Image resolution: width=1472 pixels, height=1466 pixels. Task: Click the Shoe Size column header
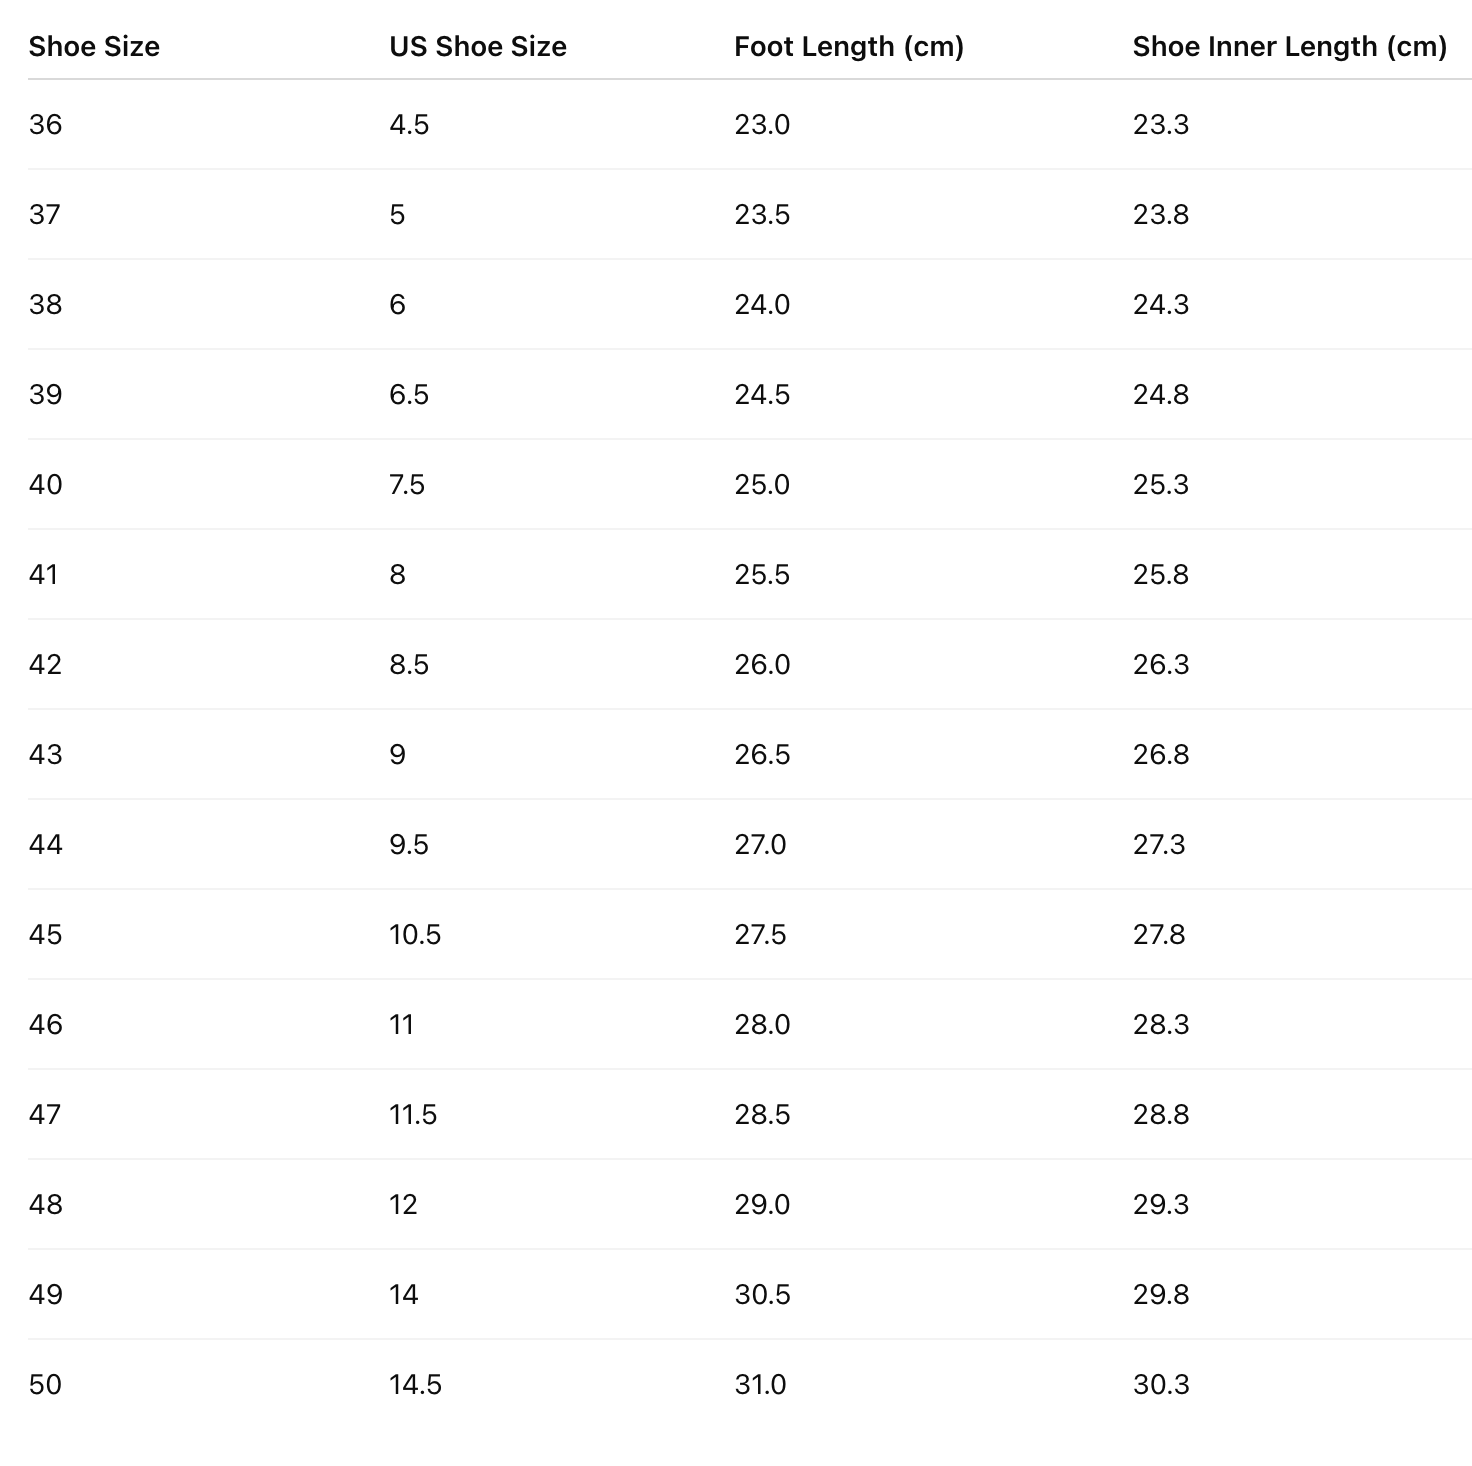pos(94,47)
